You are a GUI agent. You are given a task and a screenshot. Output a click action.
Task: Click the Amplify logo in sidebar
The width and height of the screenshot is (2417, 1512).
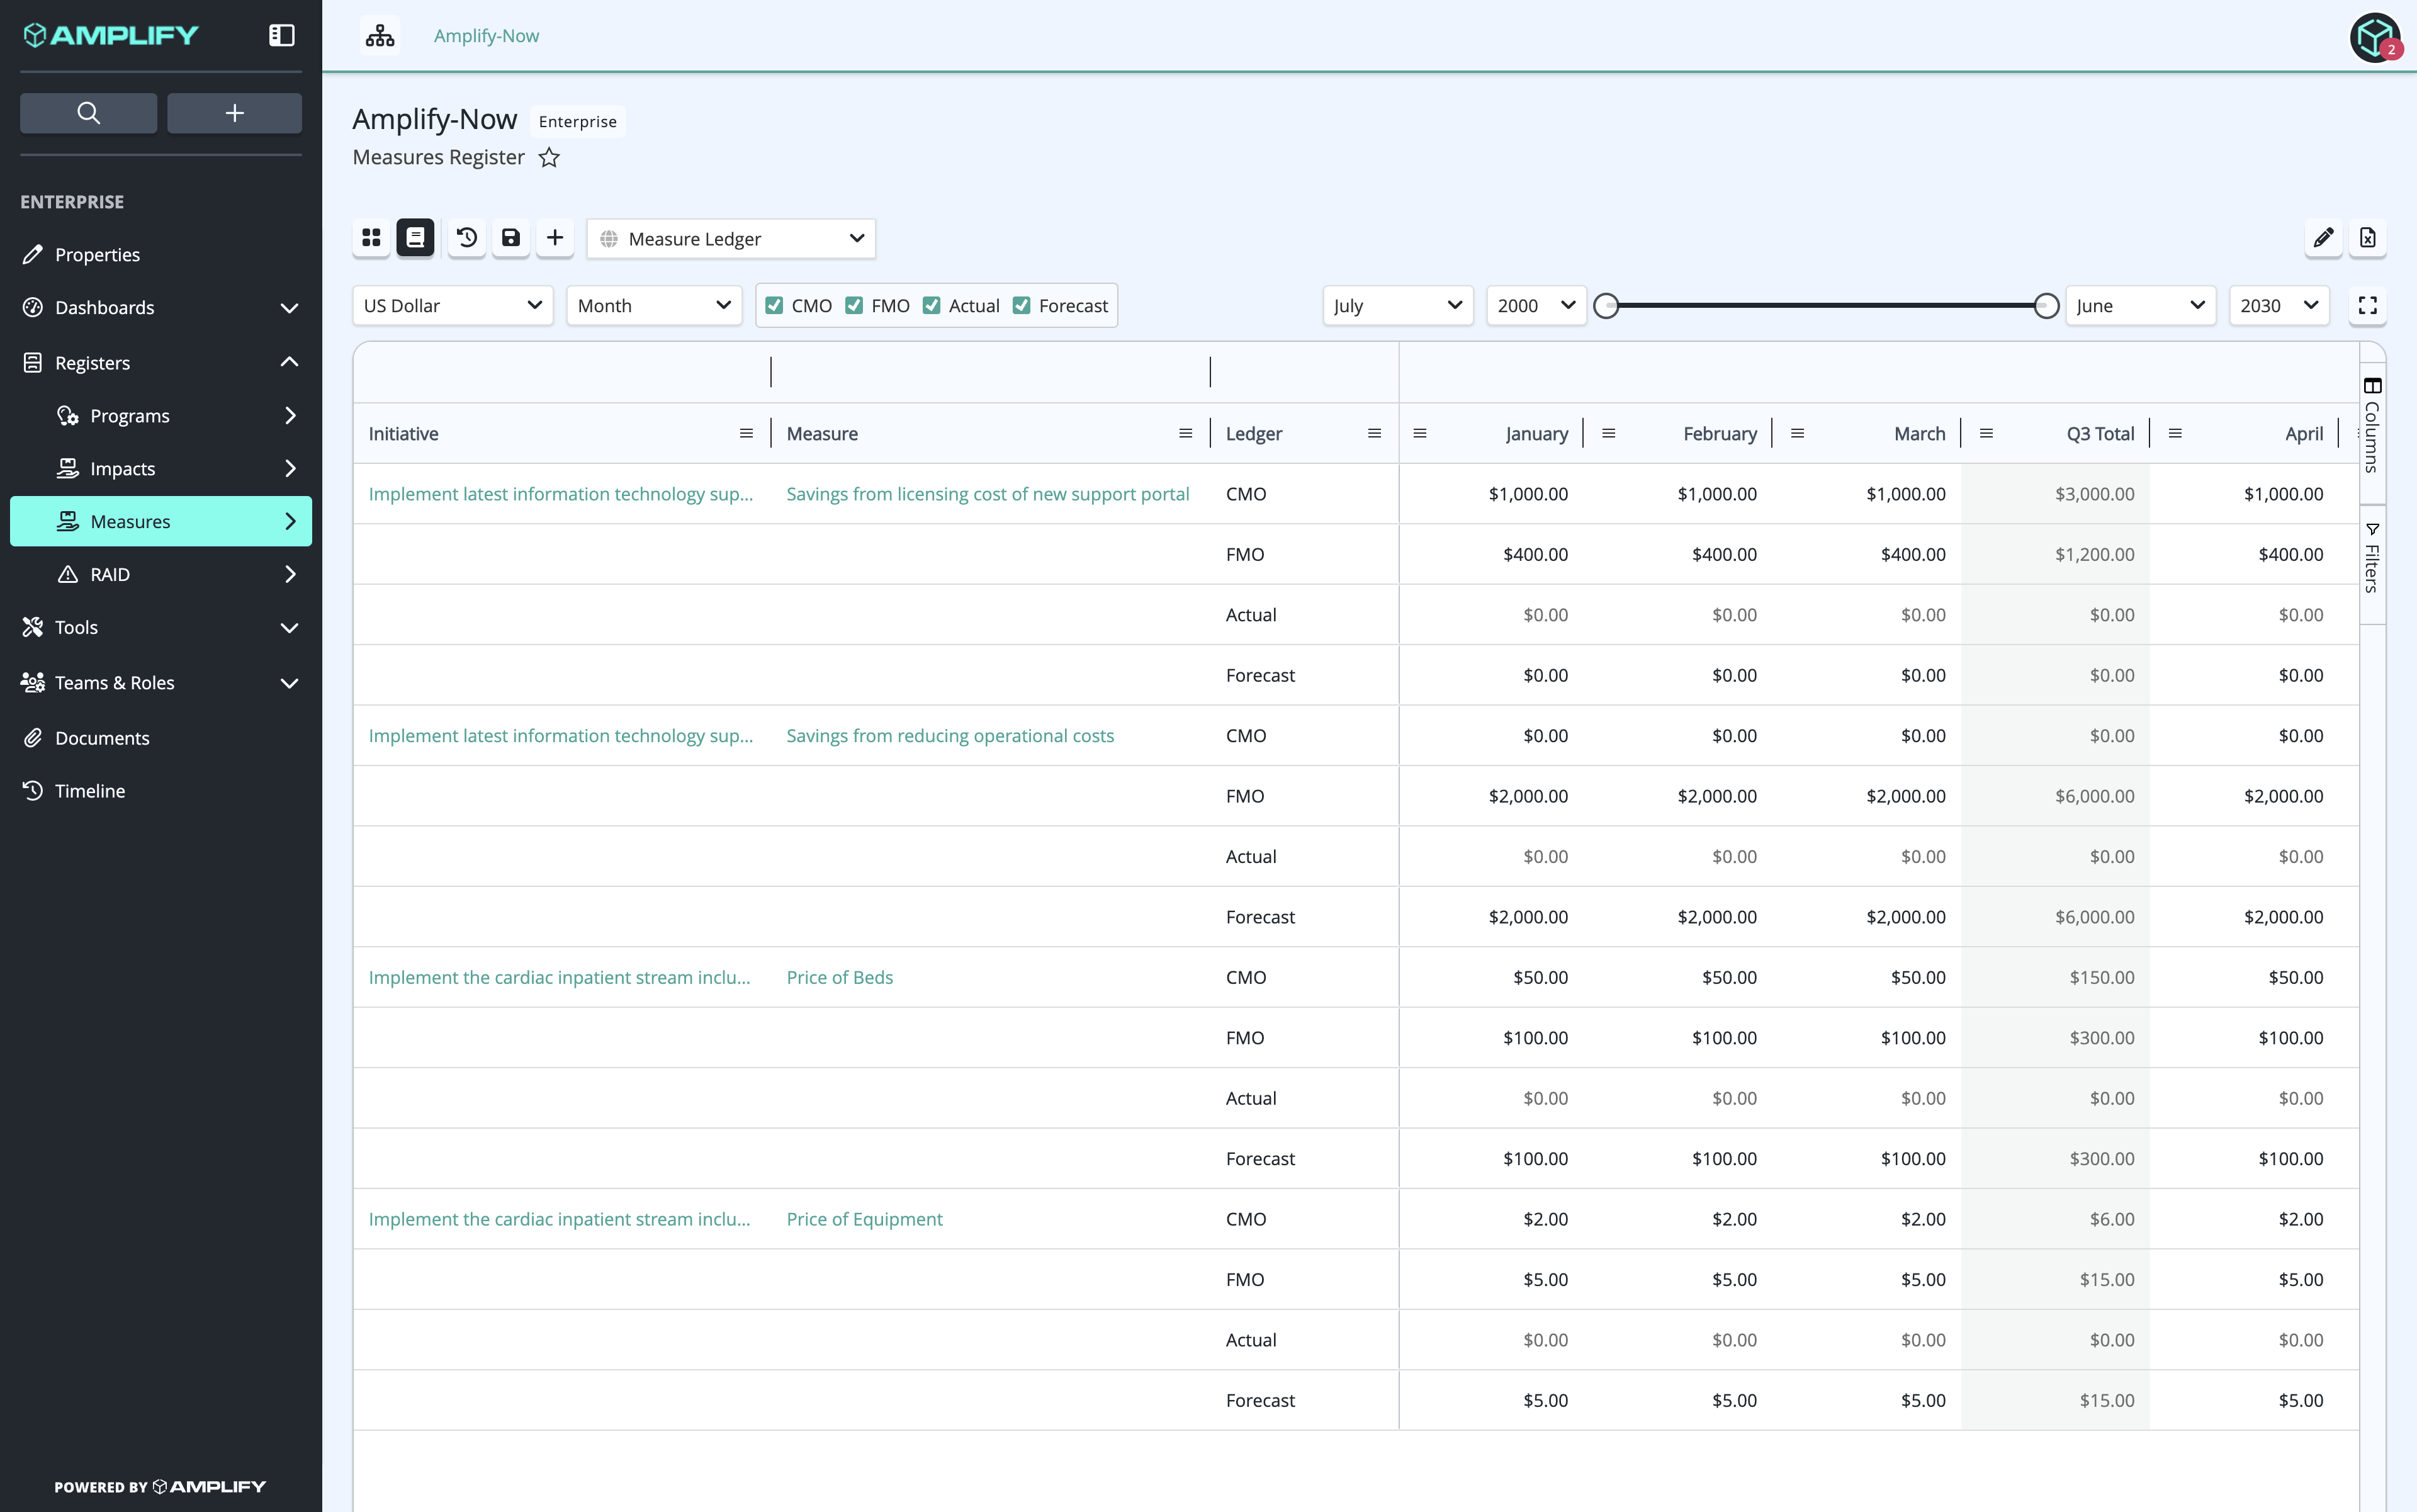click(x=111, y=35)
